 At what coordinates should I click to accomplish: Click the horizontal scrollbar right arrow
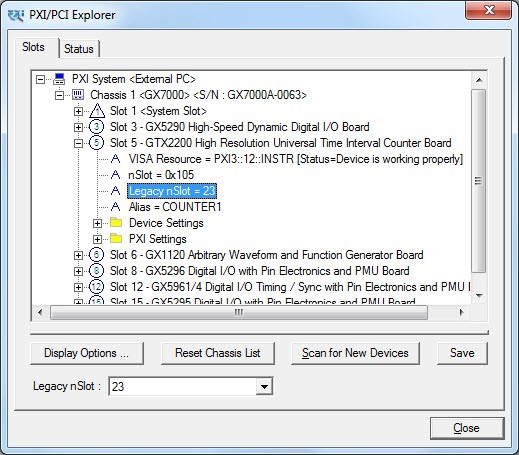[x=461, y=313]
